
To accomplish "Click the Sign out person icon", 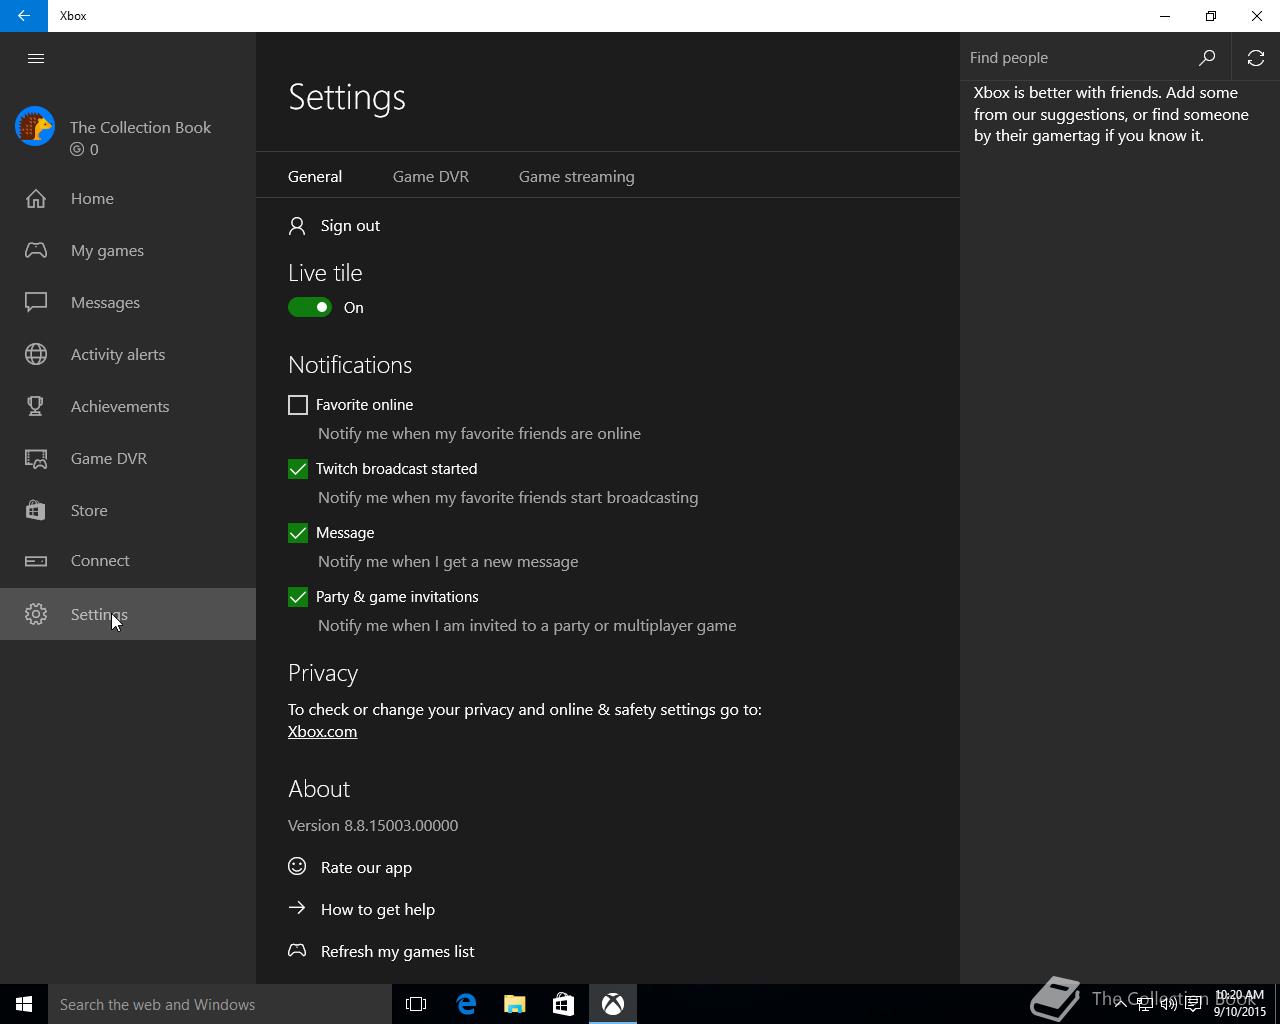I will [x=297, y=226].
